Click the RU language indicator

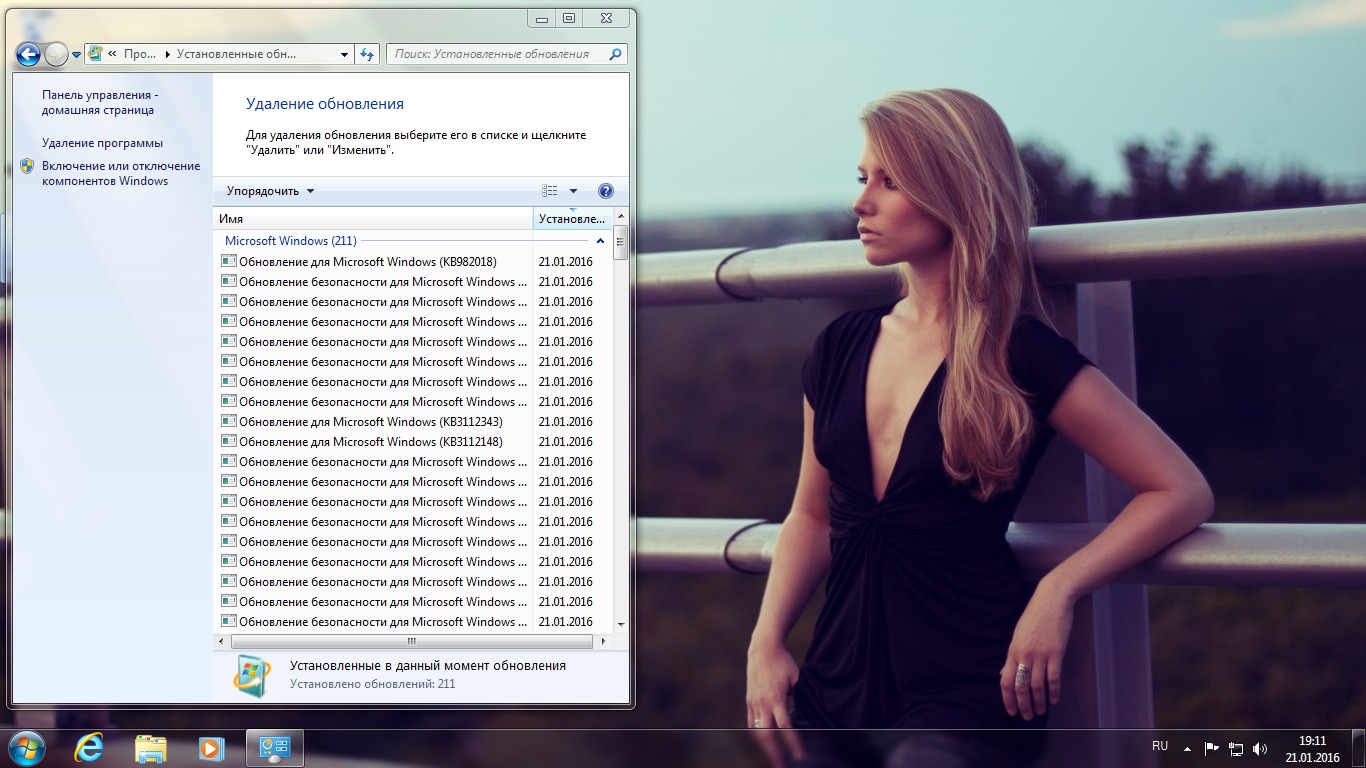coord(1160,746)
